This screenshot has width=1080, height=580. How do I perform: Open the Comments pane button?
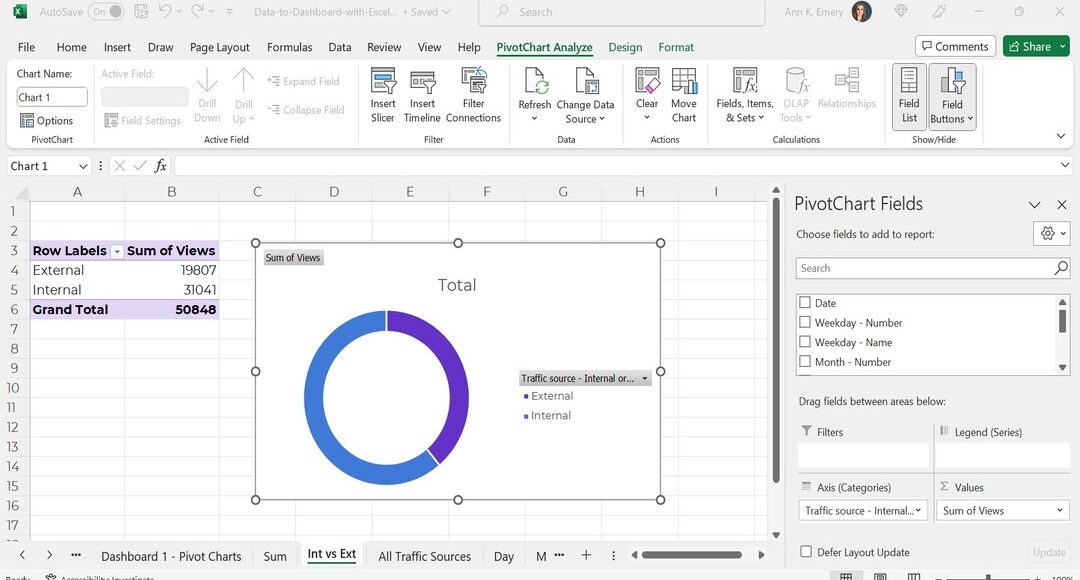[954, 46]
